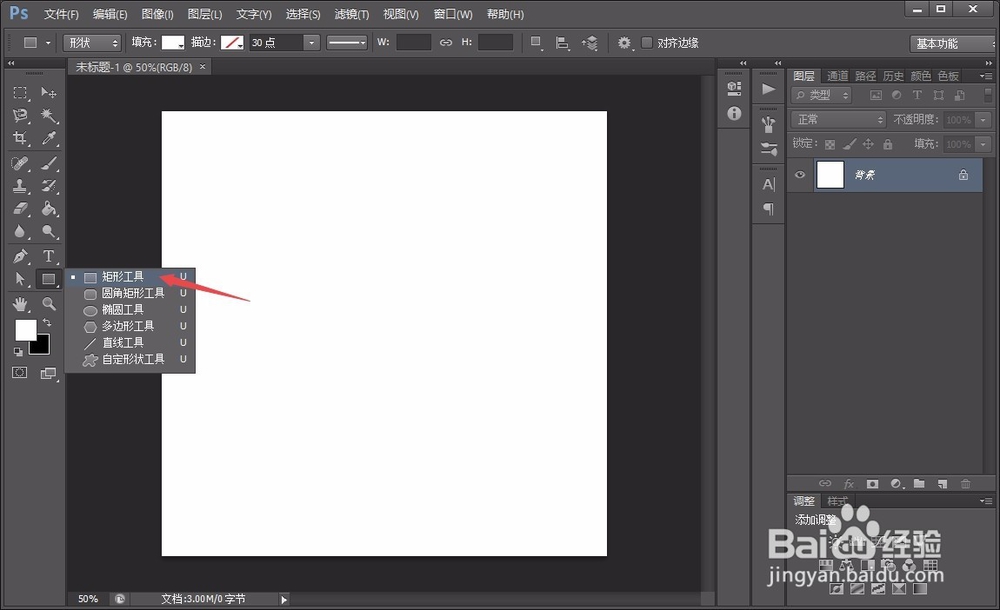1000x610 pixels.
Task: Toggle the Background layer visibility eye
Action: click(800, 175)
